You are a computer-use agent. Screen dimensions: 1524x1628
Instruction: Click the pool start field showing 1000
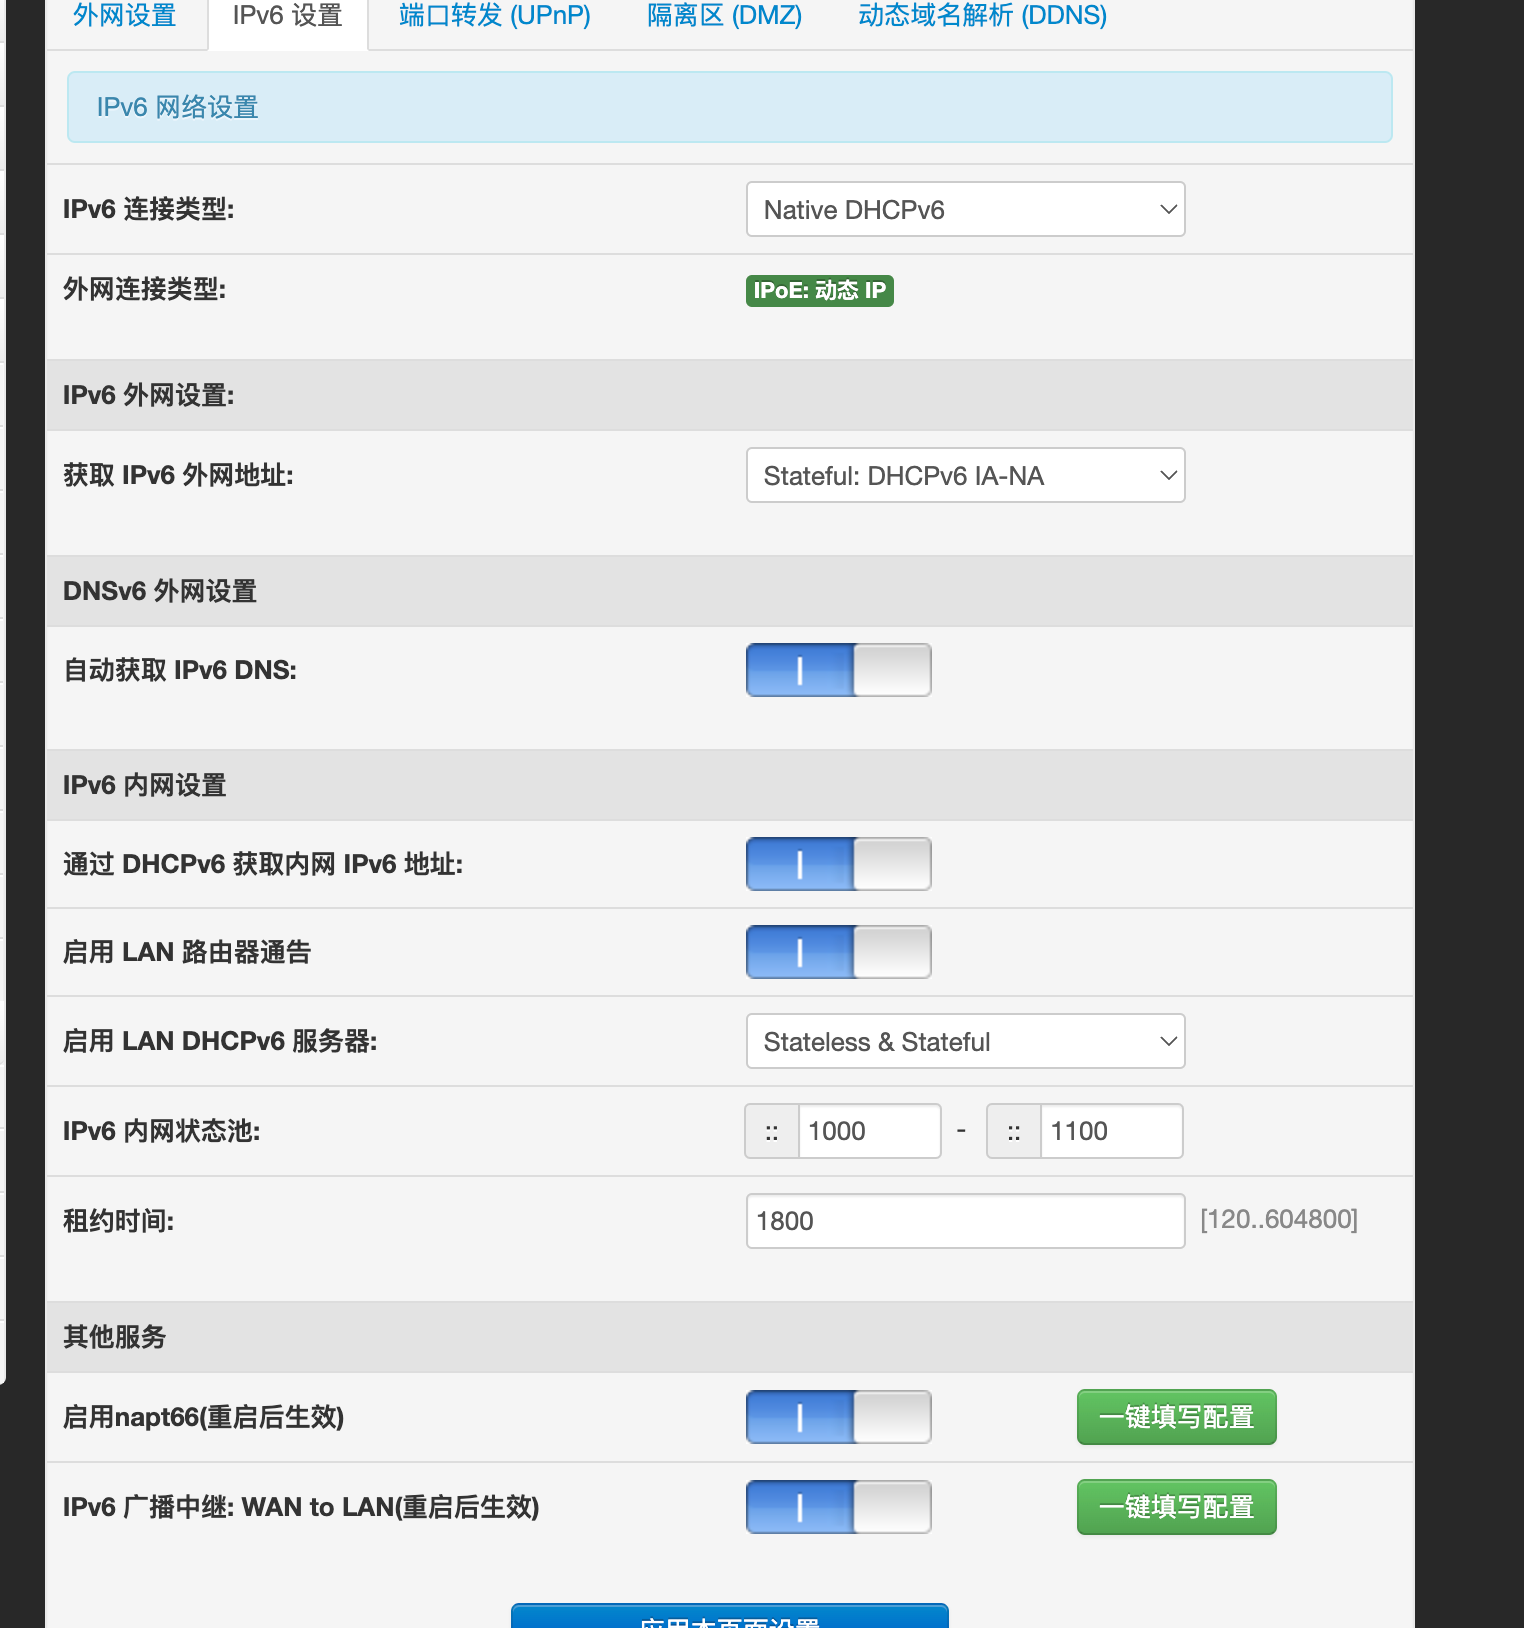(x=868, y=1131)
